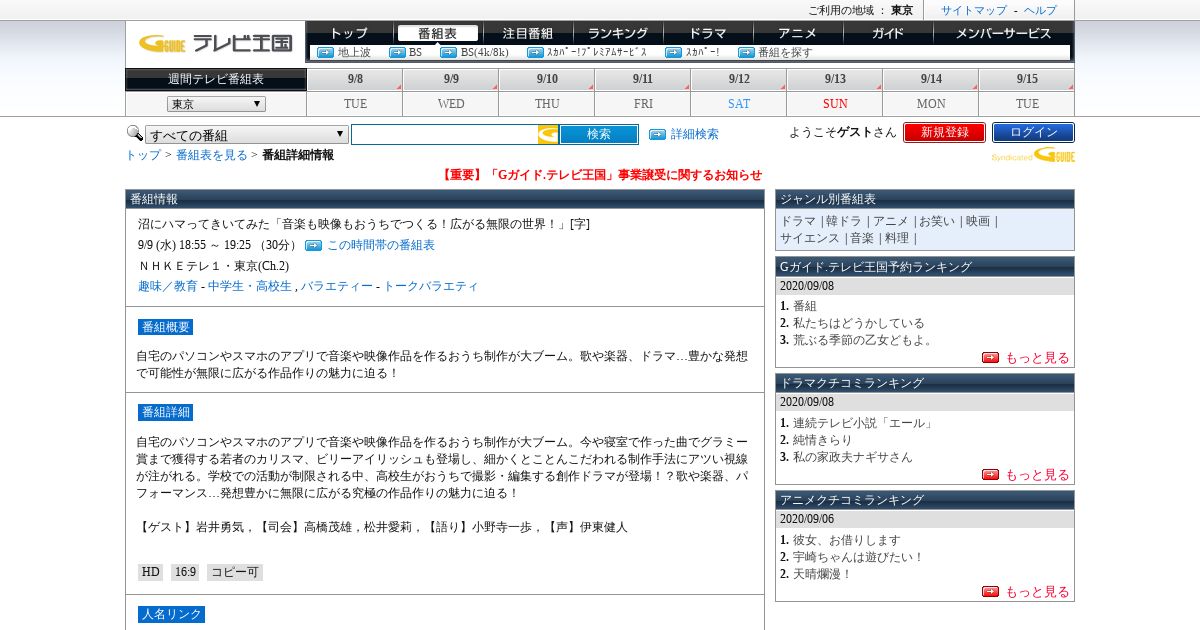
Task: Open the サイトマップ link
Action: coord(974,10)
